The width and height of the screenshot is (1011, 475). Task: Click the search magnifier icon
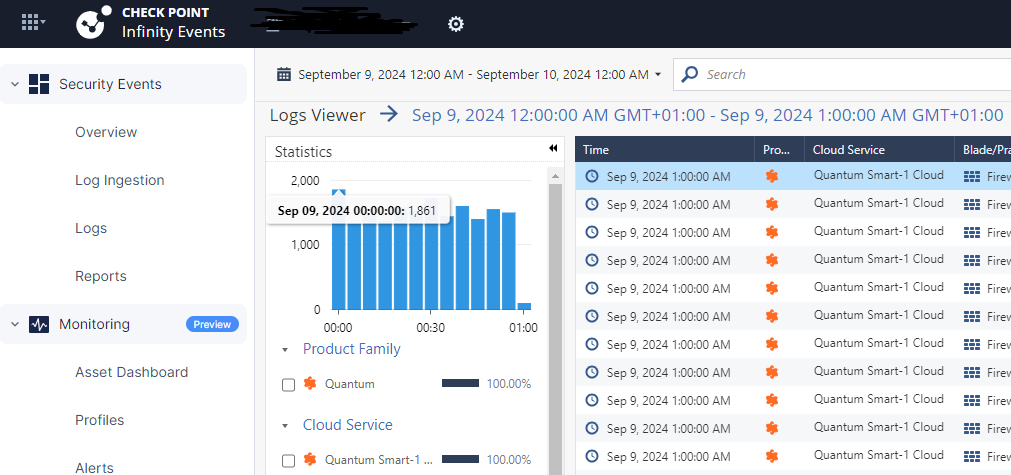690,74
